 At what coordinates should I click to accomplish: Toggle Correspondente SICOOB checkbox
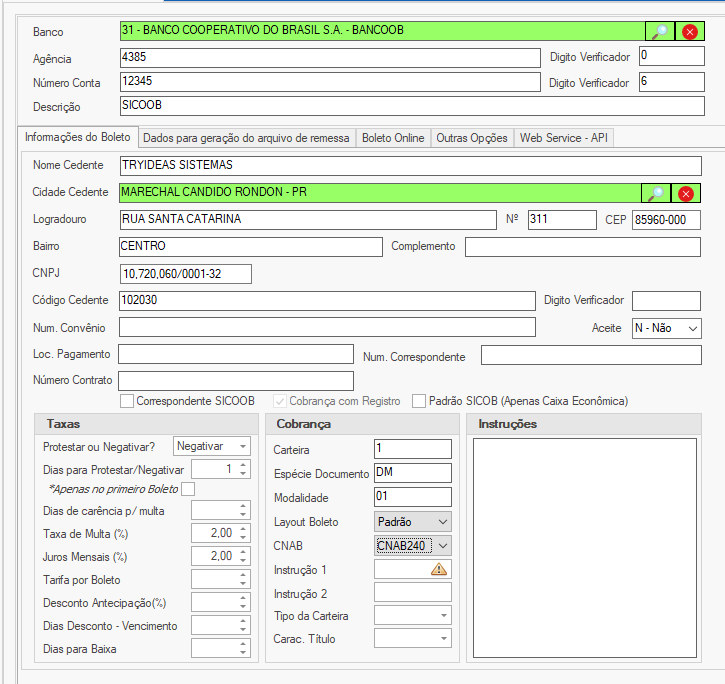(x=127, y=401)
